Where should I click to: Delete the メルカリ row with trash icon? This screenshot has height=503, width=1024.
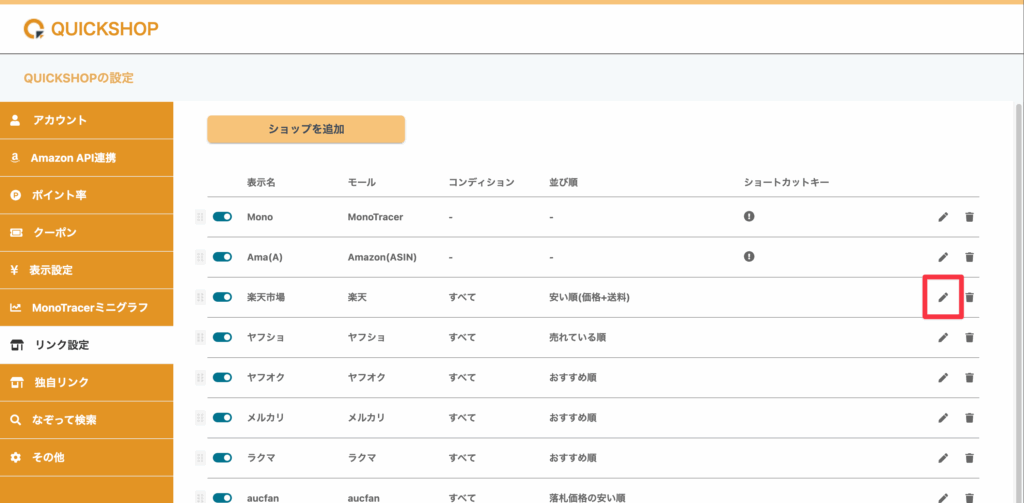(x=970, y=417)
